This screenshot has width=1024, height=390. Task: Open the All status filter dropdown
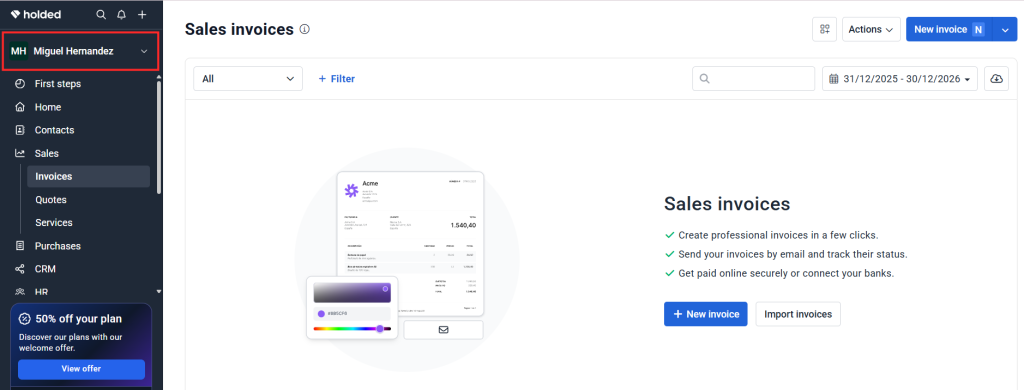tap(248, 78)
